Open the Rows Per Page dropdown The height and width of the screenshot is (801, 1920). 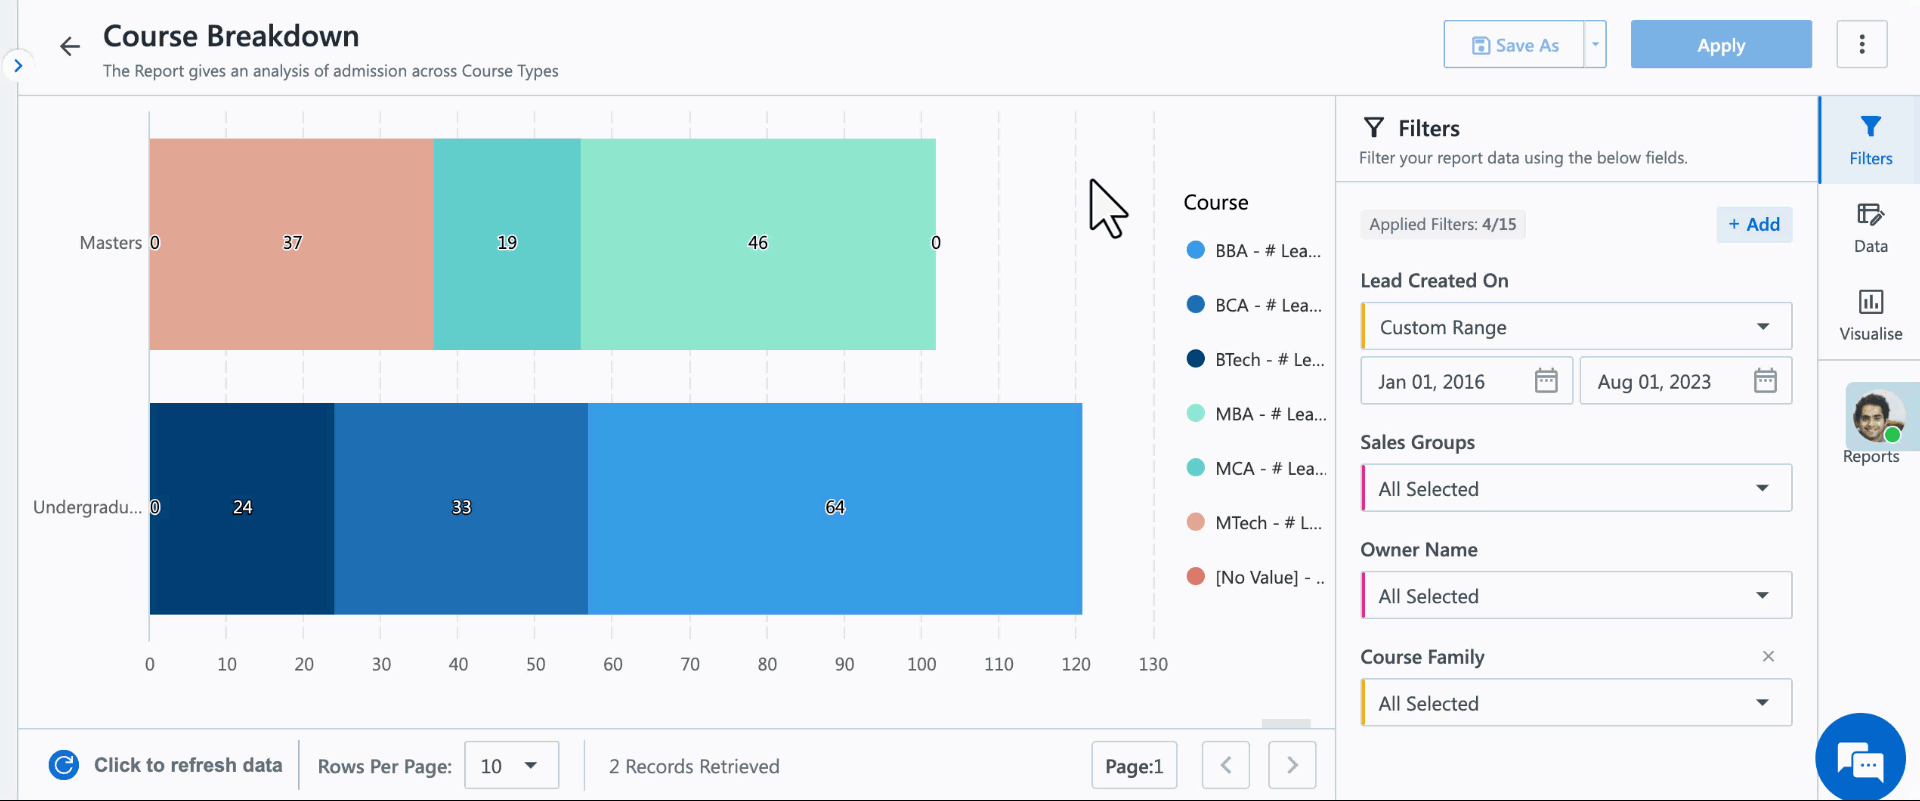[511, 766]
